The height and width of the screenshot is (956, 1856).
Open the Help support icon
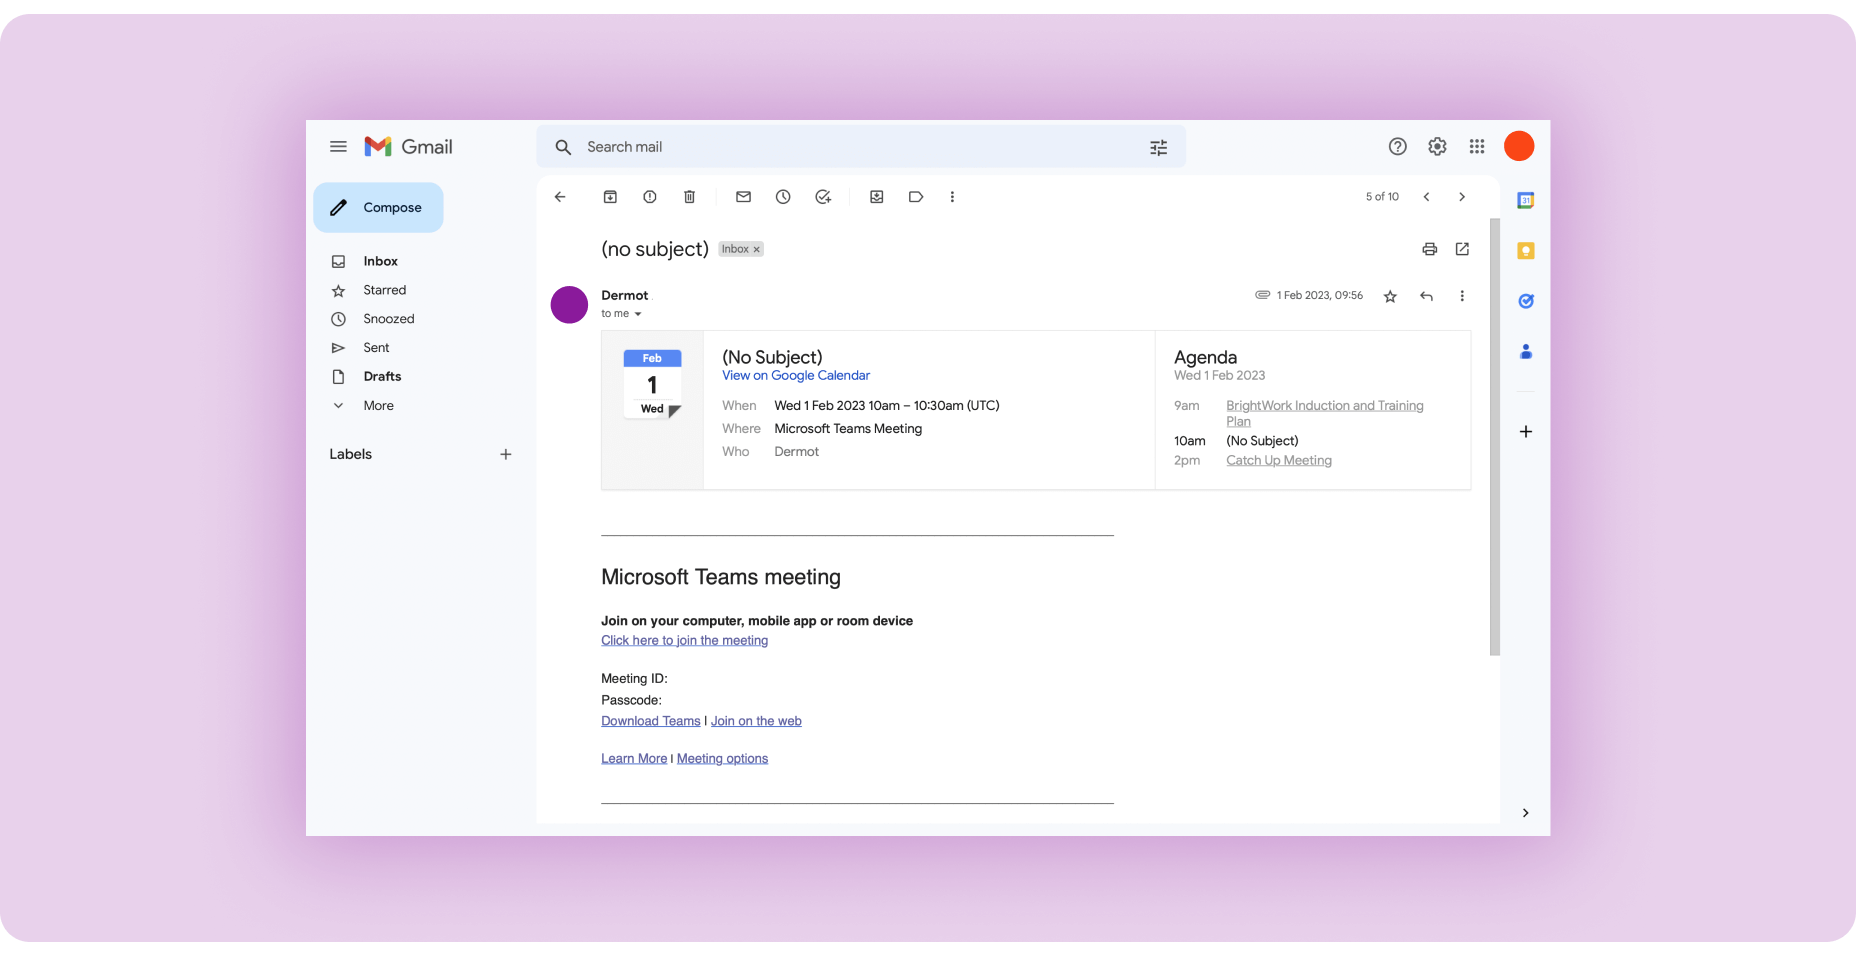coord(1397,147)
